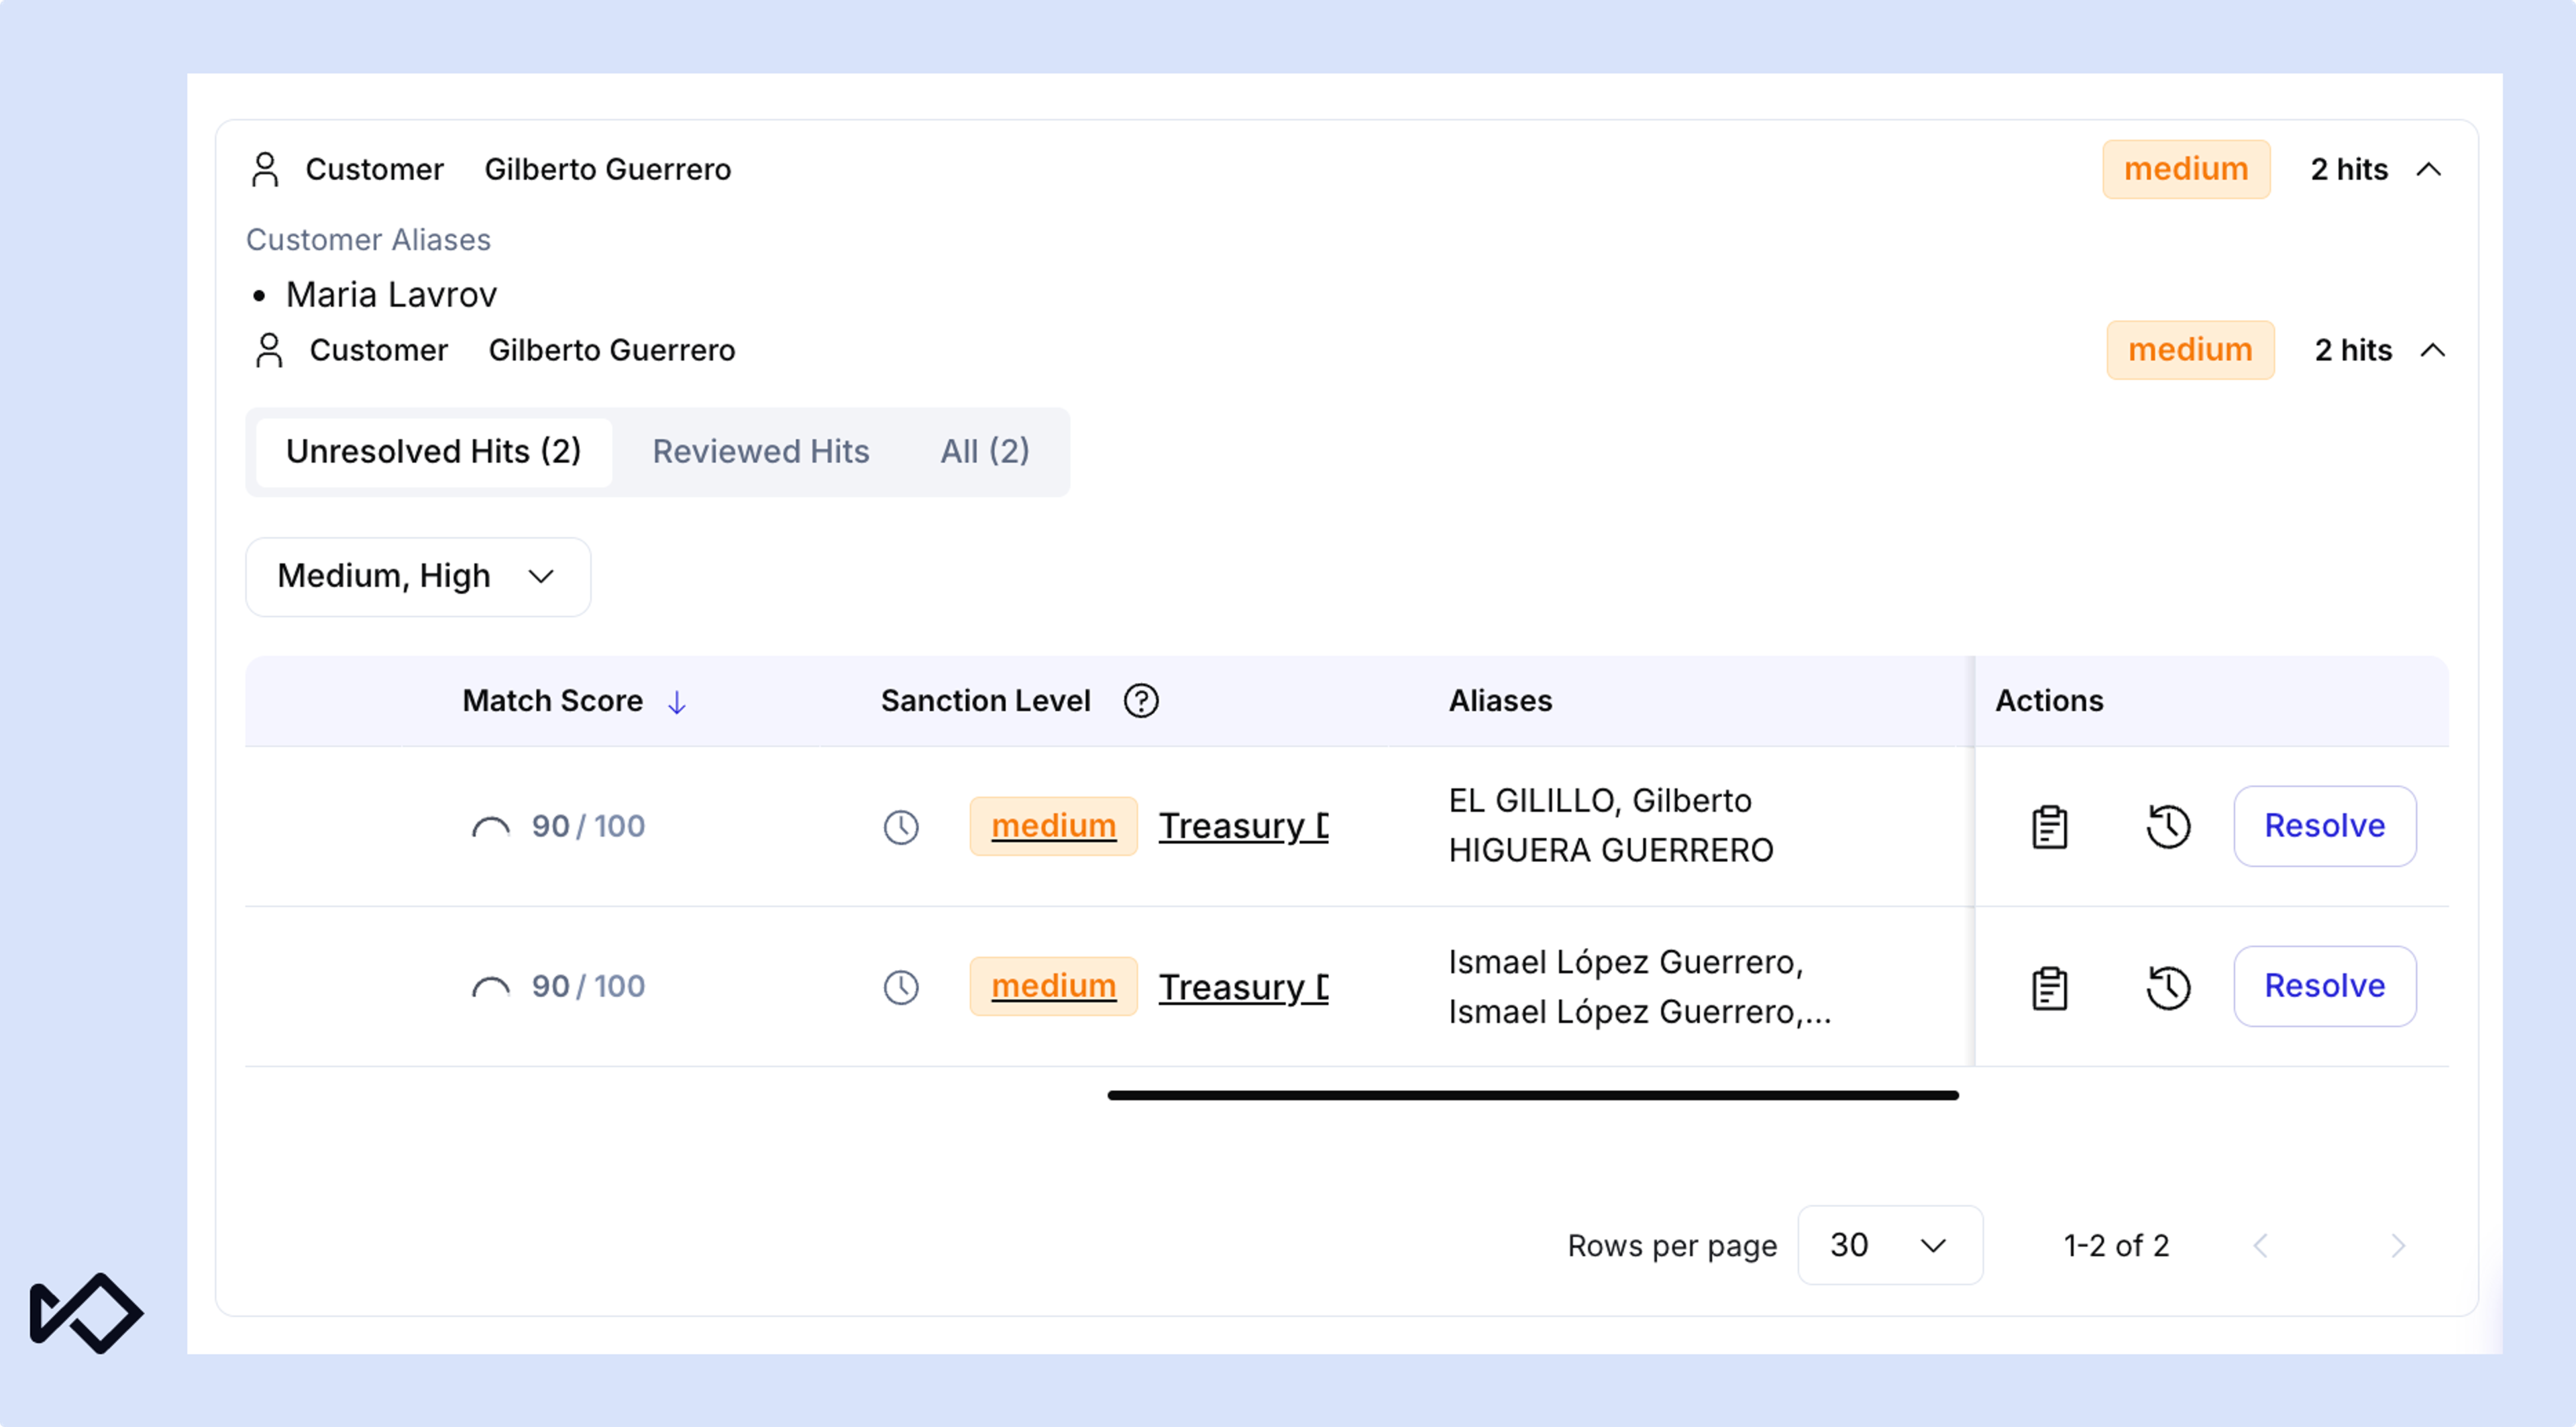Collapse top Gilberto Guerrero hits chevron
Image resolution: width=2576 pixels, height=1427 pixels.
[x=2429, y=170]
